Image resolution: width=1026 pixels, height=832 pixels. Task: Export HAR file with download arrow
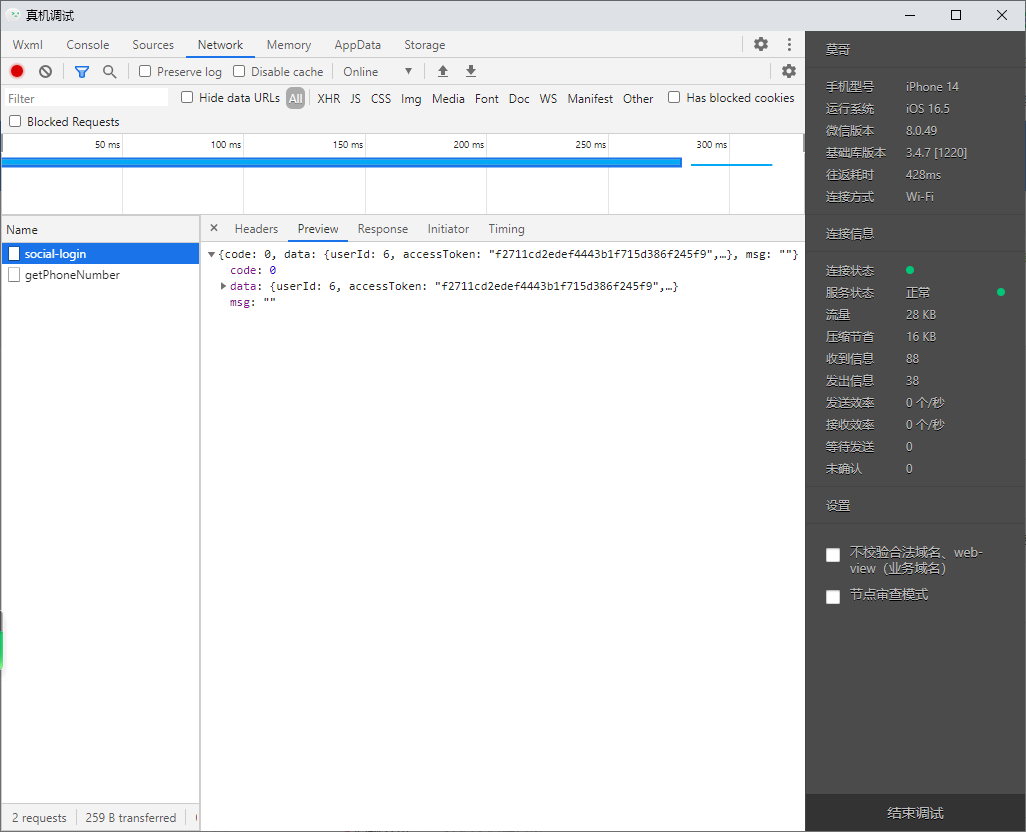(470, 71)
